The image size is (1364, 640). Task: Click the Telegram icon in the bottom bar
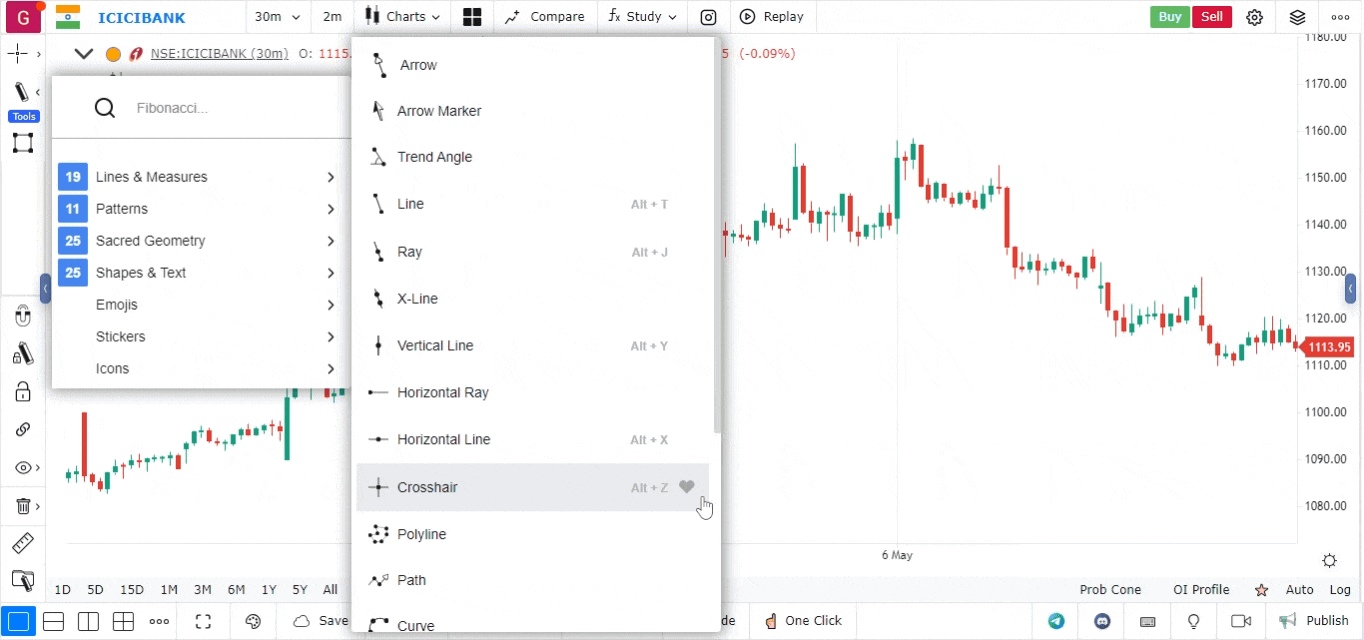pos(1057,621)
